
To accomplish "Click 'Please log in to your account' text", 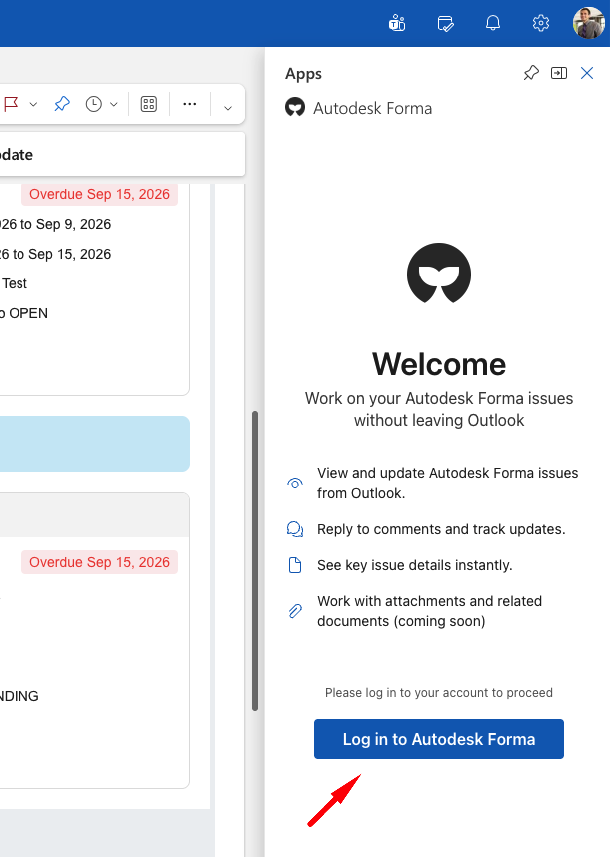I will coord(439,692).
